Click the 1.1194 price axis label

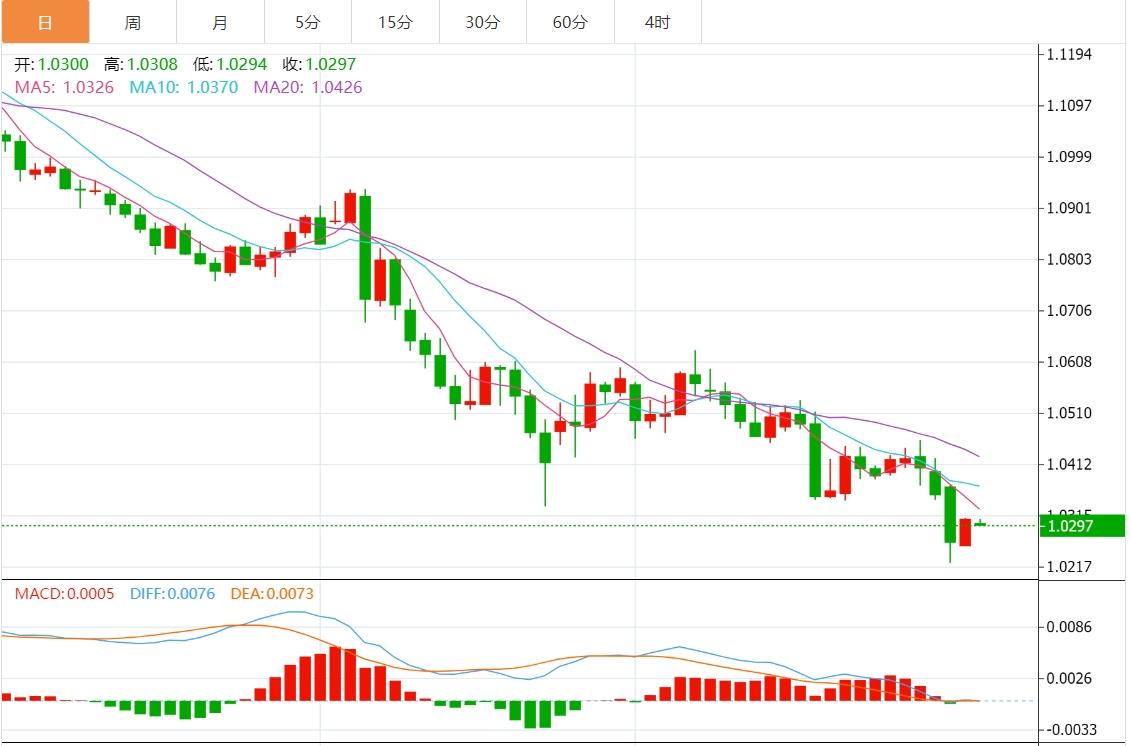click(1069, 54)
